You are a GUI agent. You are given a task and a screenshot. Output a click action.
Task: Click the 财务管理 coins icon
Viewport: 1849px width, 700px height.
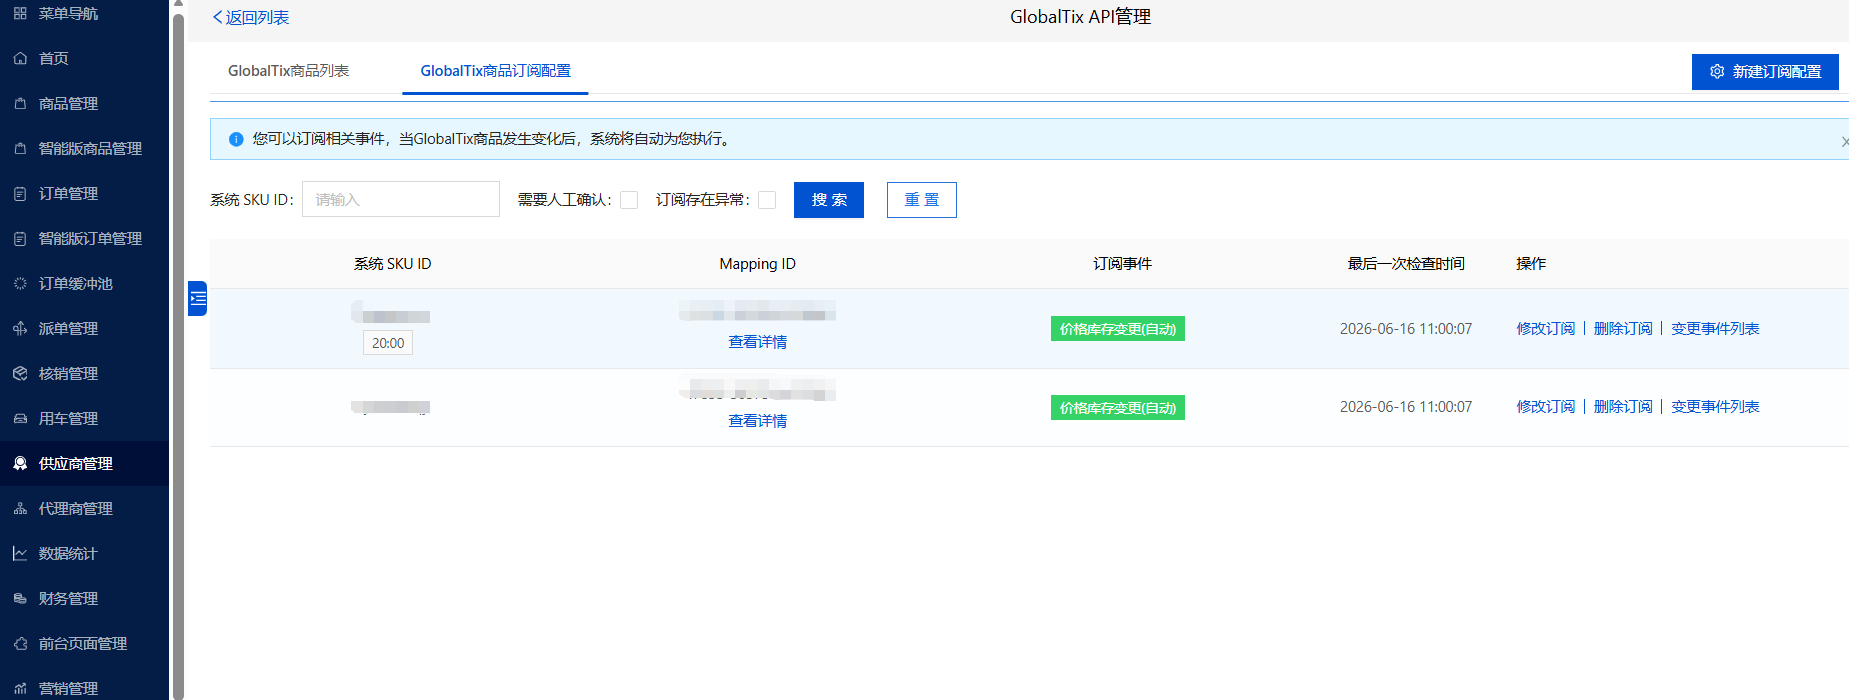(x=20, y=599)
